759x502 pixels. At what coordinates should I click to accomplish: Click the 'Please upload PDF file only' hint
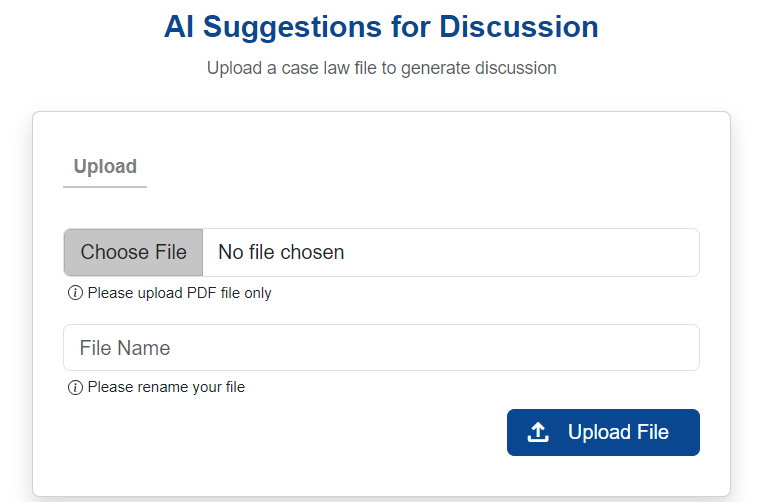point(180,293)
